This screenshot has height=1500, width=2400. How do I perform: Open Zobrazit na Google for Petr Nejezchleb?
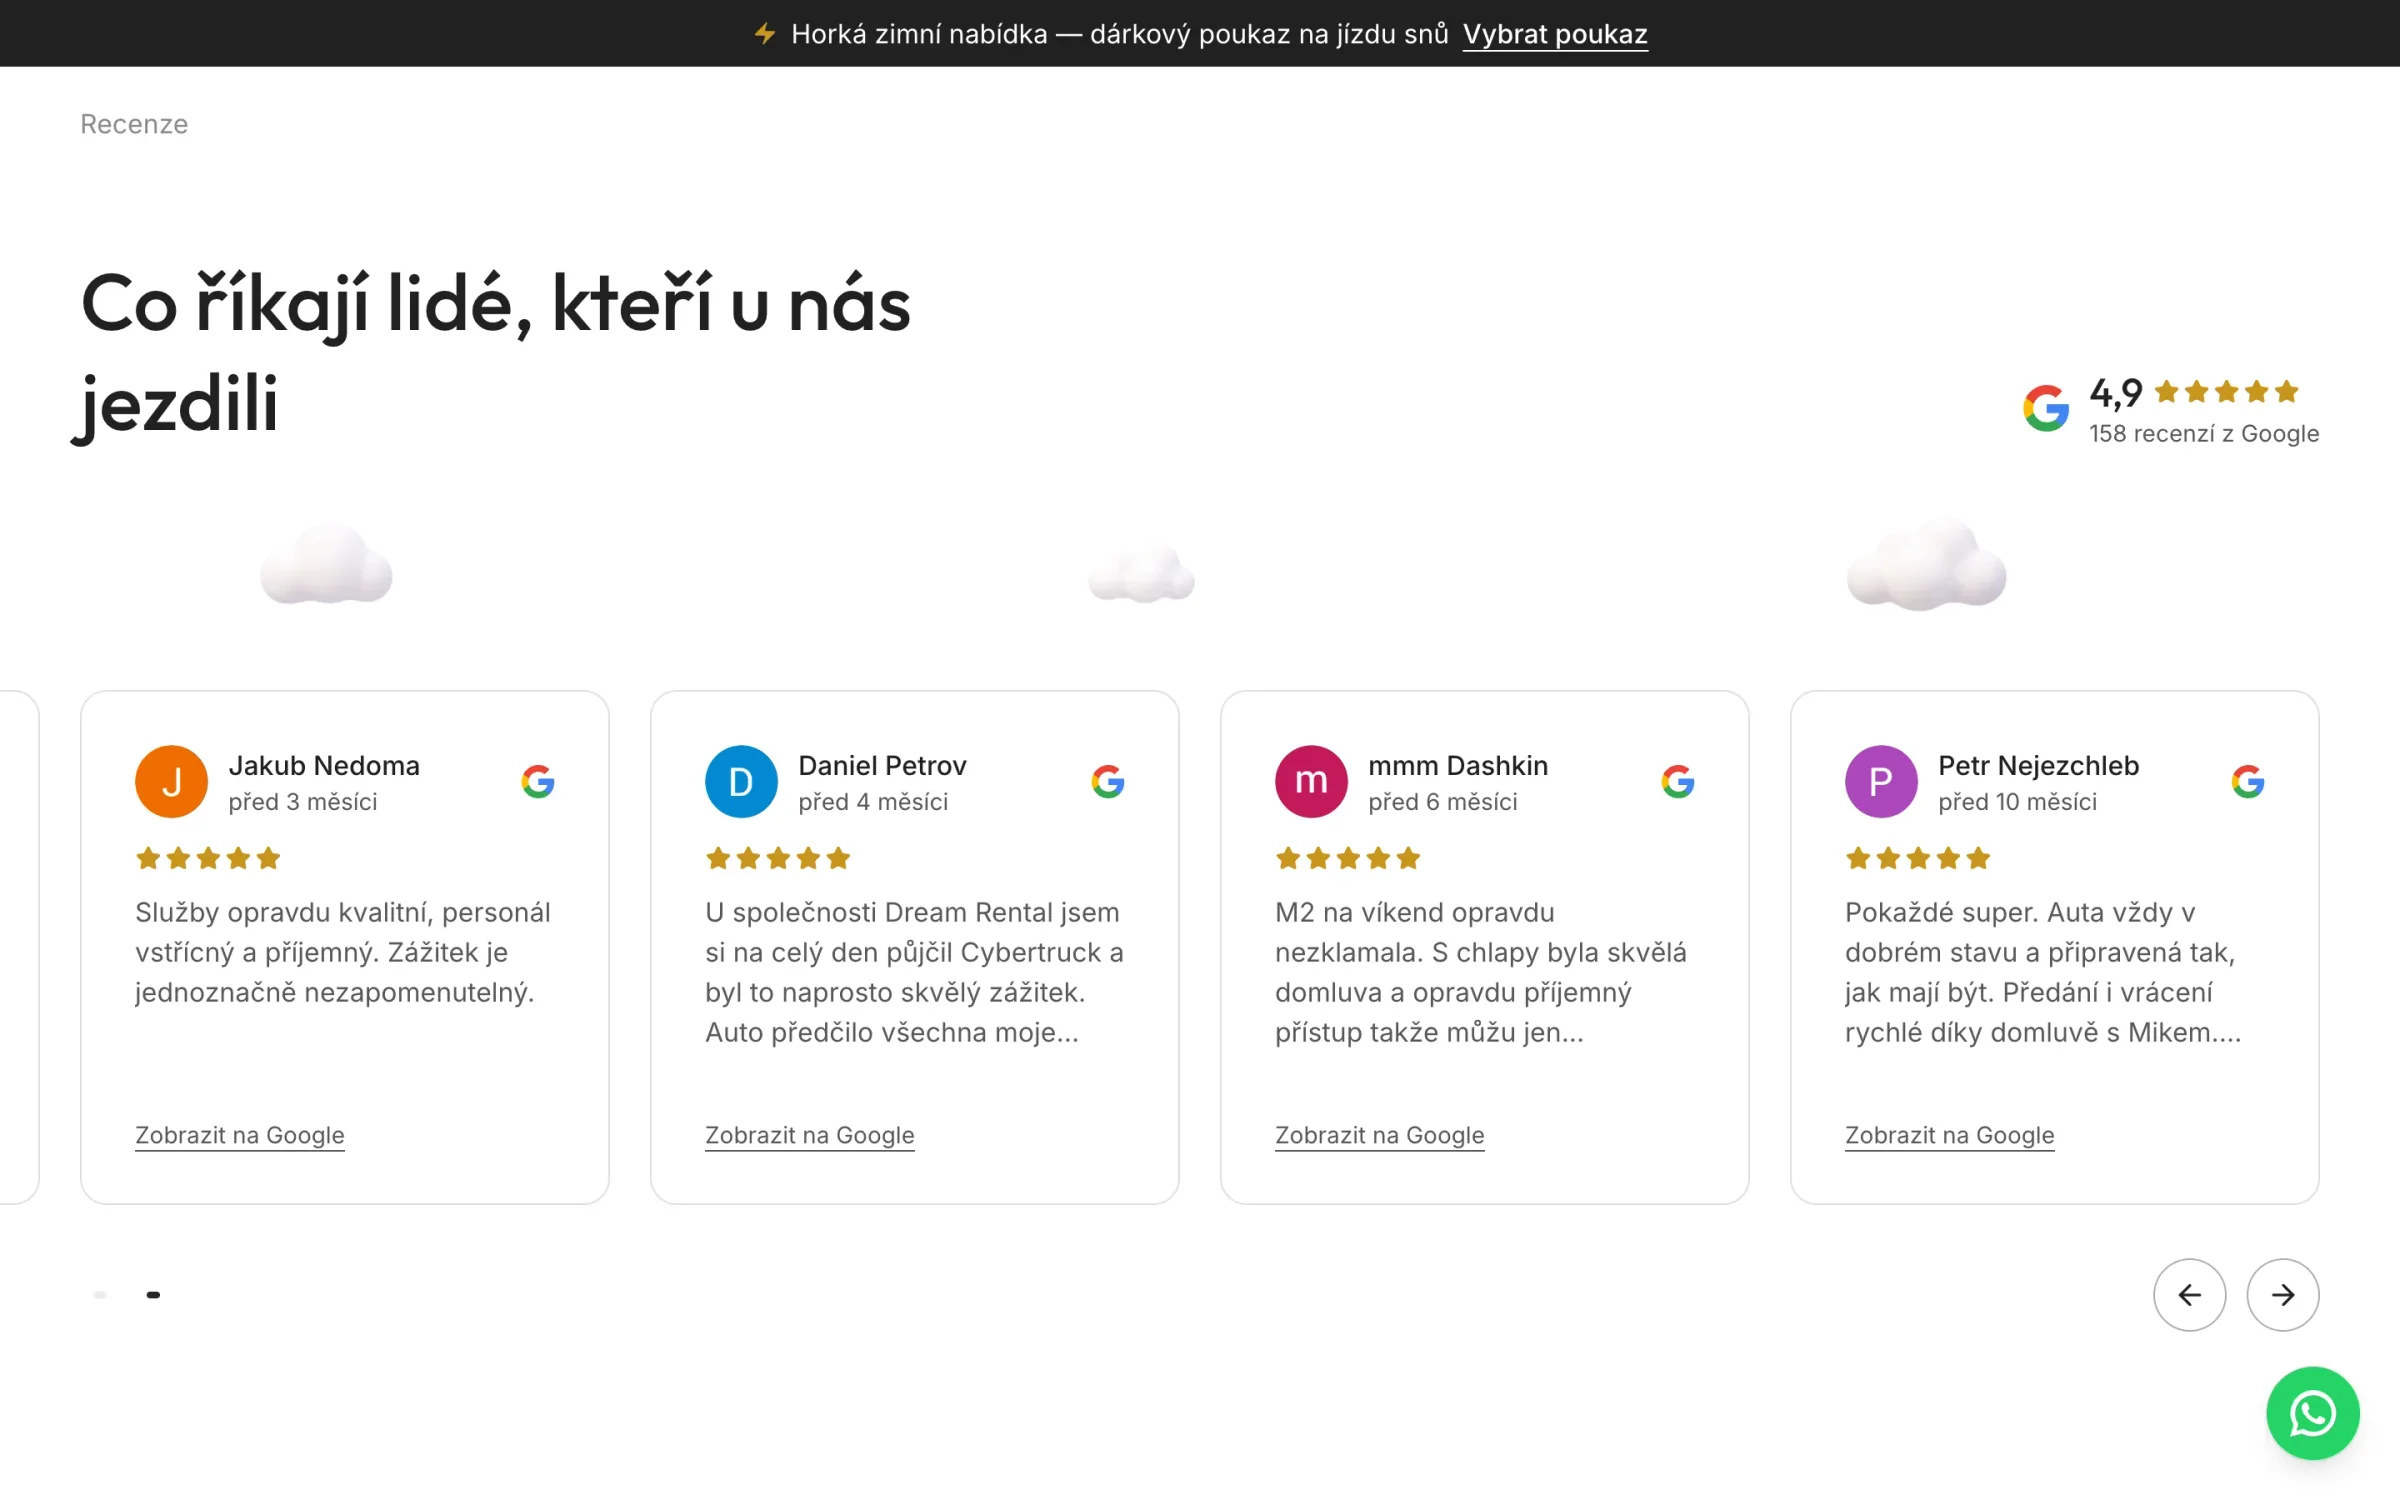[1950, 1135]
